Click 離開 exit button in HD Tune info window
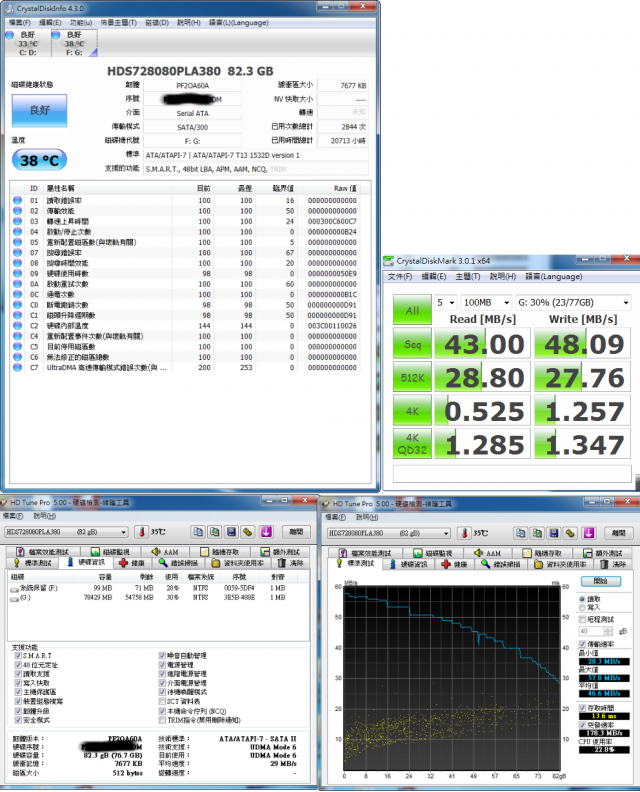The image size is (640, 792). click(x=296, y=532)
